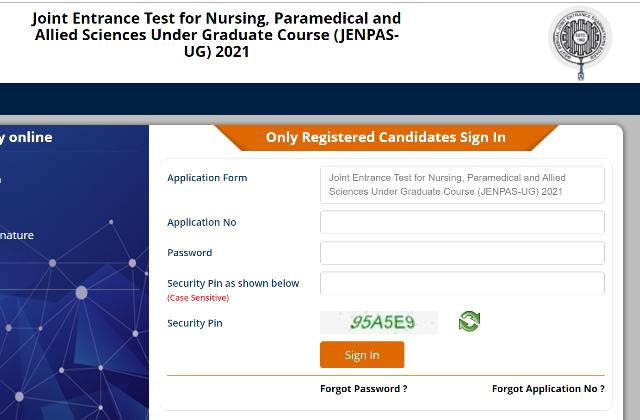Screen dimensions: 640x420
Task: Click the orange Sign In button
Action: pyautogui.click(x=362, y=355)
